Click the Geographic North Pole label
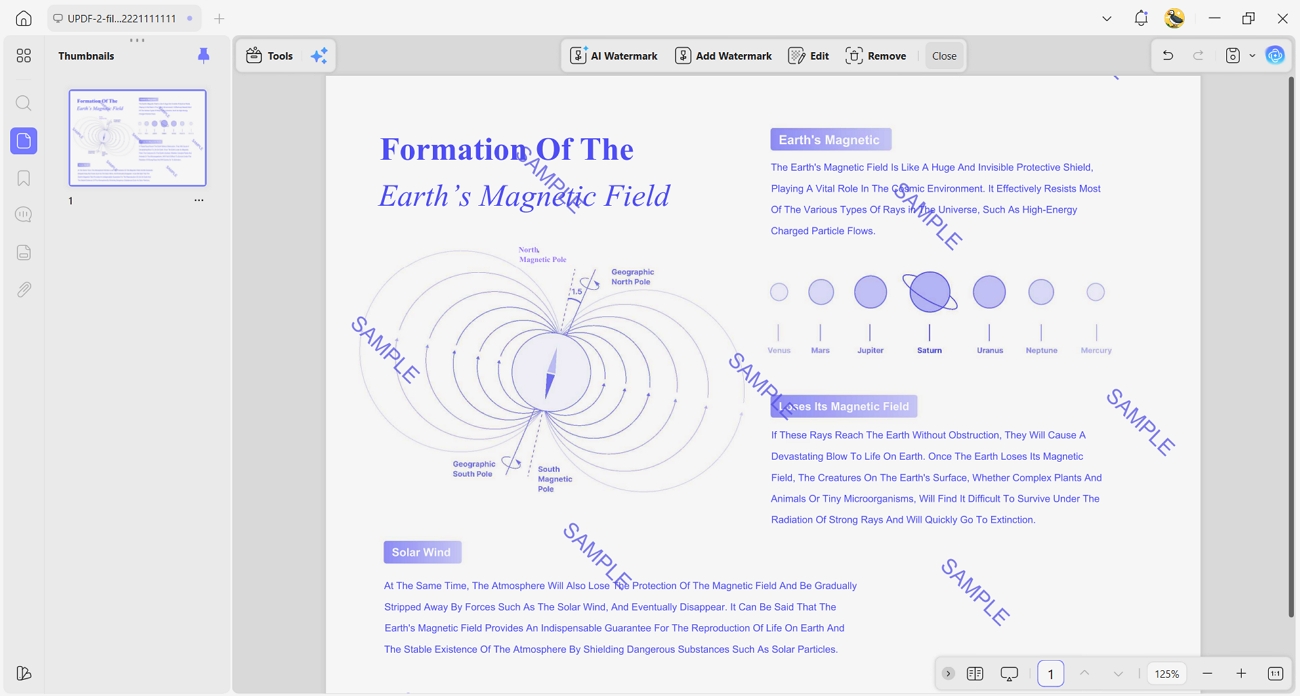 [x=632, y=277]
